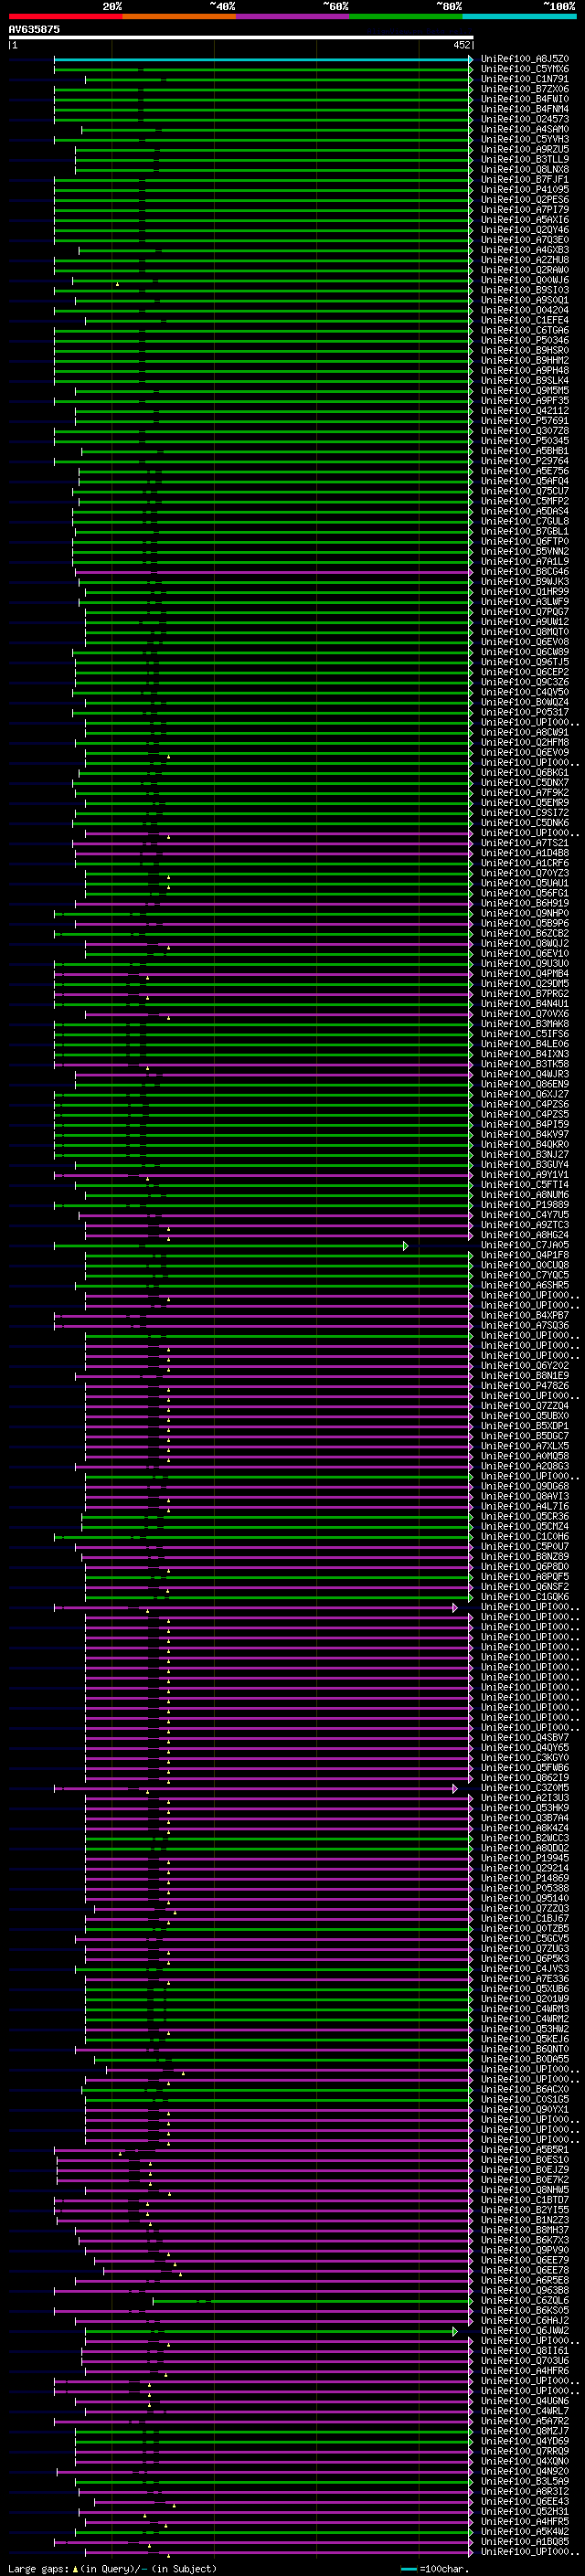The image size is (585, 2576).
Task: Select hit label UniRef100_Q0TZB5
Action: click(525, 1928)
